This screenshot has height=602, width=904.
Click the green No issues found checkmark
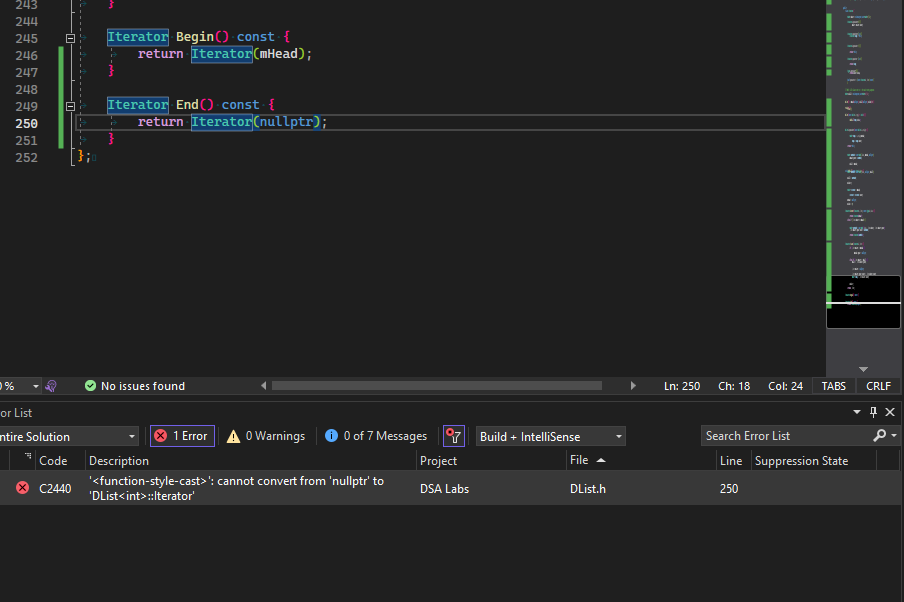[x=90, y=385]
